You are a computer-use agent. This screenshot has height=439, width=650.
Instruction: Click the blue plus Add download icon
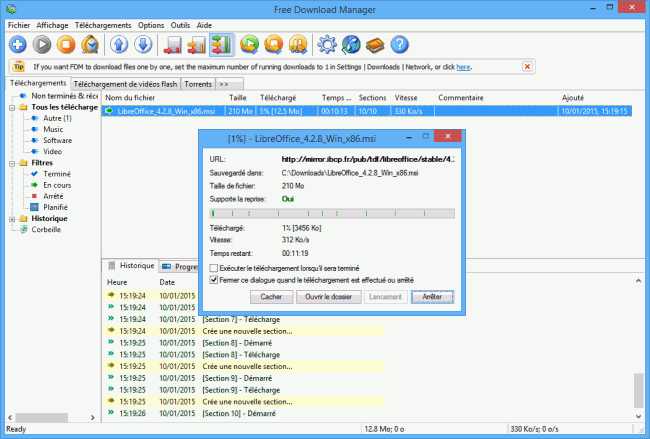tap(17, 44)
